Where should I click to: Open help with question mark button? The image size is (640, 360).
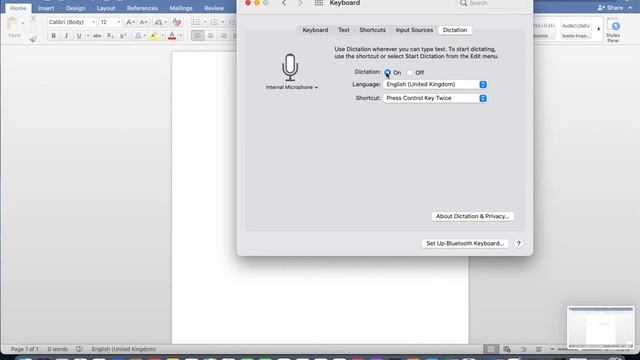(518, 244)
